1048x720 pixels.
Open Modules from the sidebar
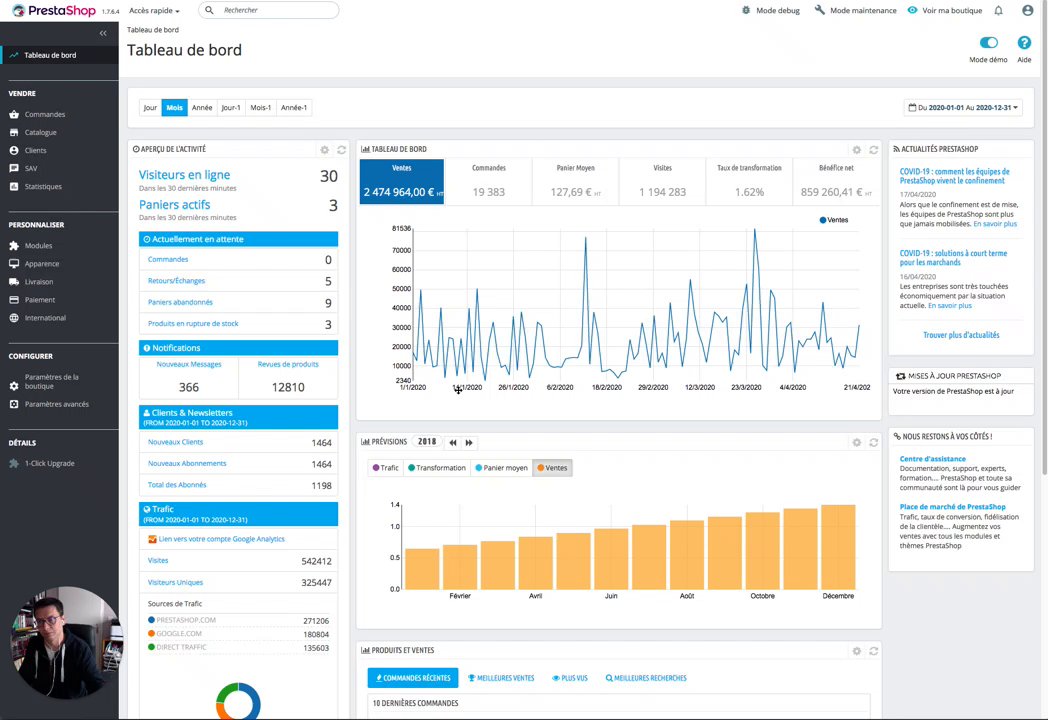(38, 246)
